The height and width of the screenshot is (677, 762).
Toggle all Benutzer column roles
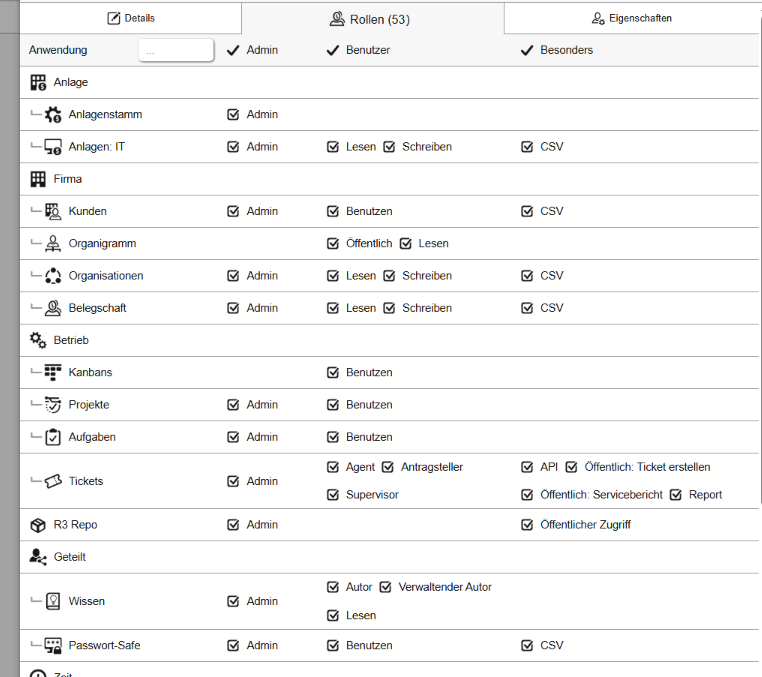pos(334,50)
